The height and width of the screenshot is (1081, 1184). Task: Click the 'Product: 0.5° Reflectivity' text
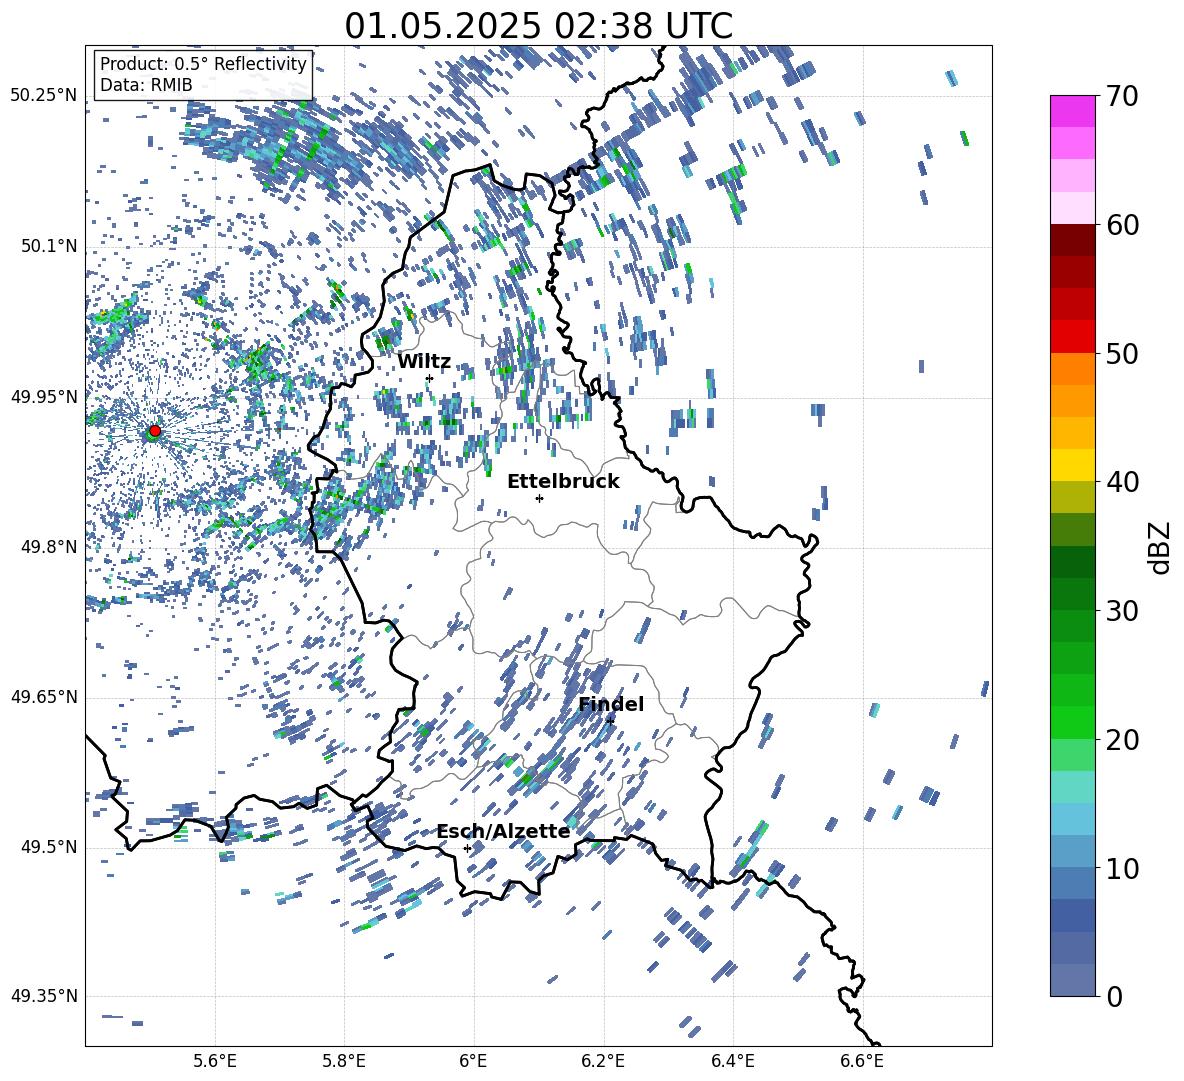click(203, 63)
